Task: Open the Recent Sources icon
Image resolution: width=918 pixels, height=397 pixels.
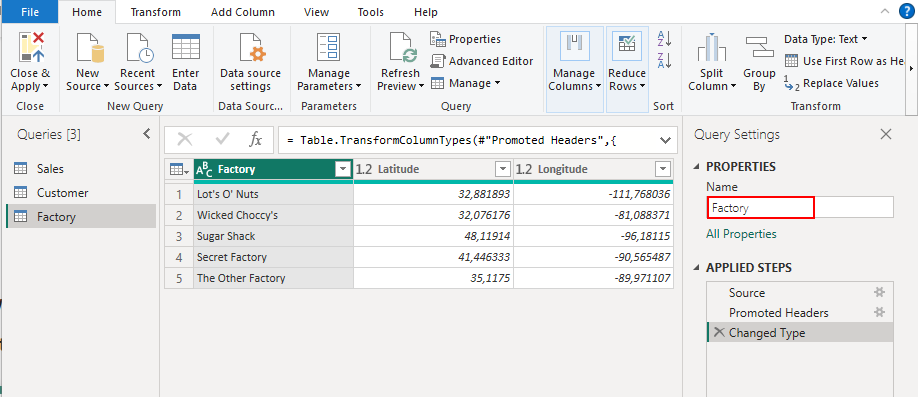Action: [139, 48]
